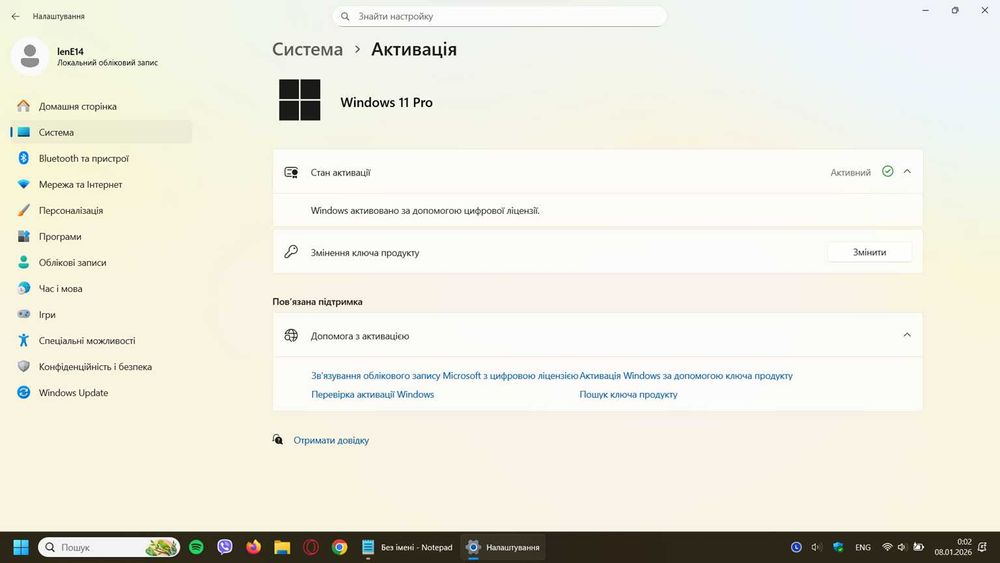Screen dimensions: 1000x563
Task: Select Система in the sidebar
Action: point(101,132)
